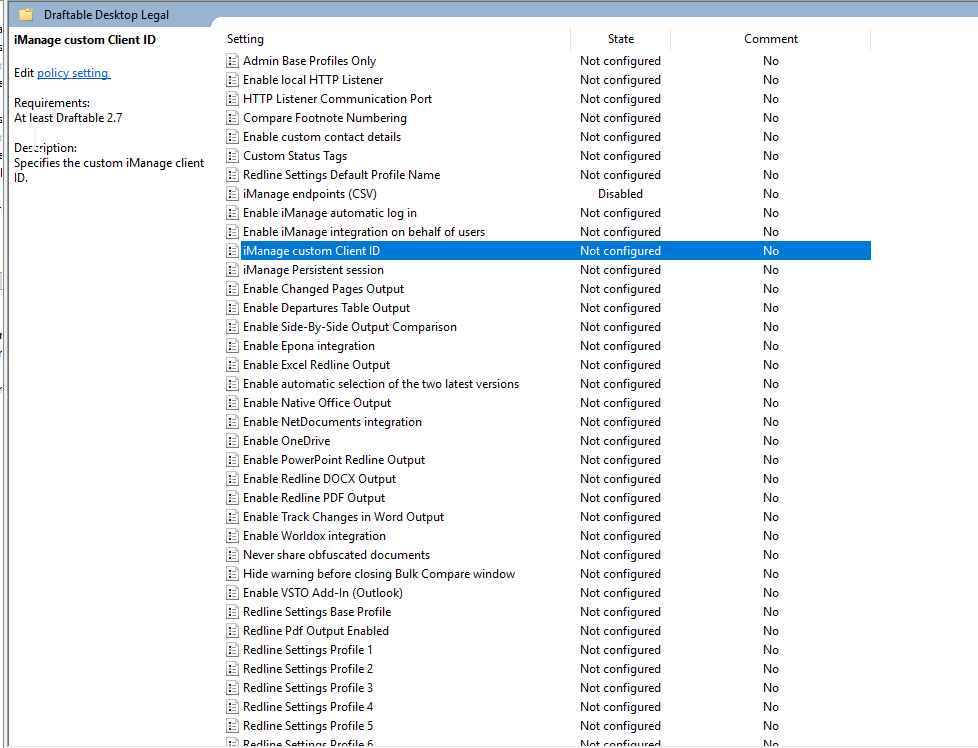Select Enable iManage automatic log in

[x=330, y=213]
